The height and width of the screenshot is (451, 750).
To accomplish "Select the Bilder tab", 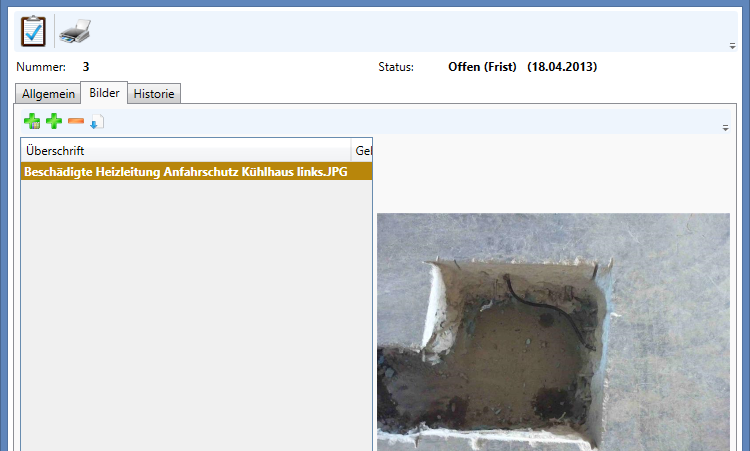I will tap(104, 93).
